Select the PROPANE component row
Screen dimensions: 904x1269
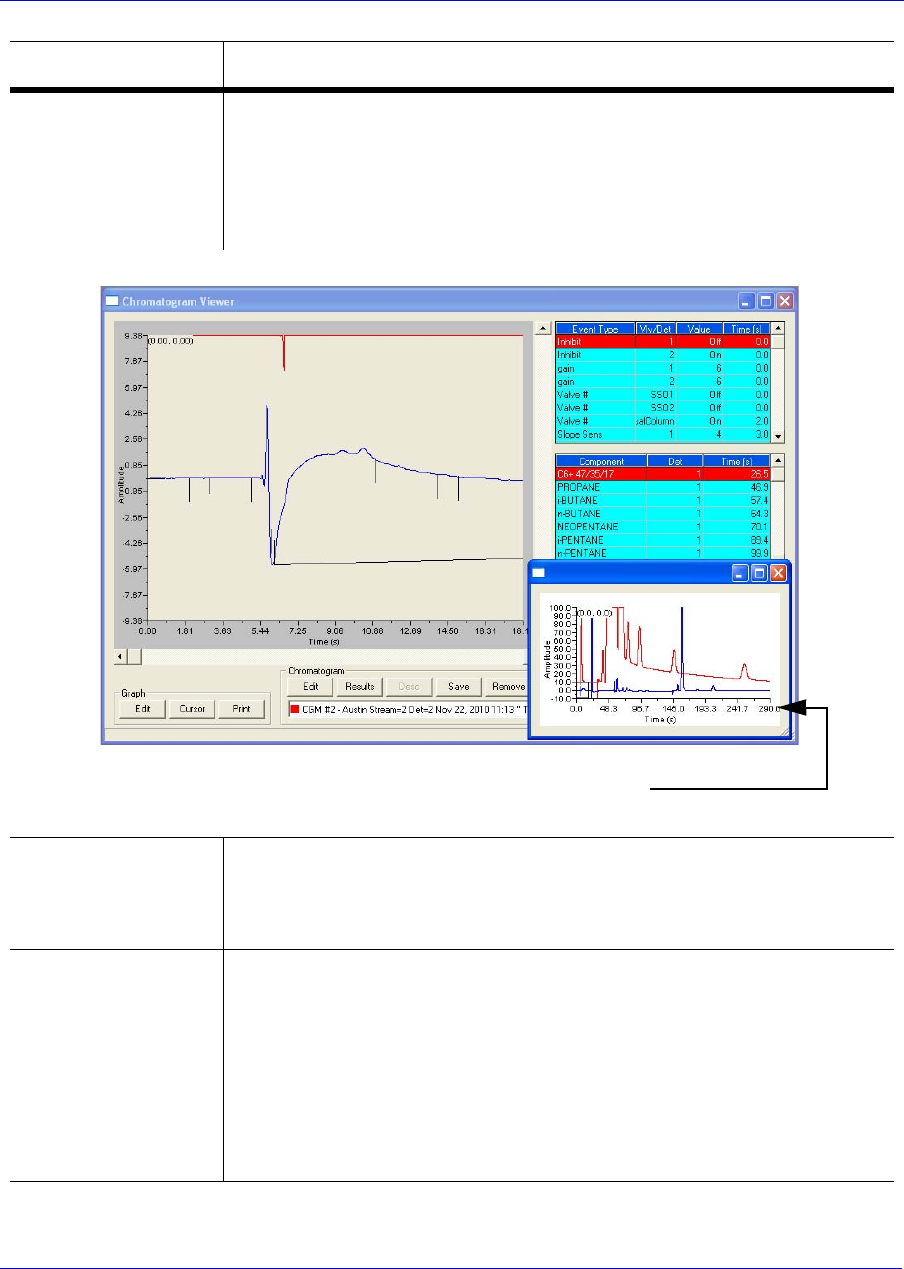(663, 487)
